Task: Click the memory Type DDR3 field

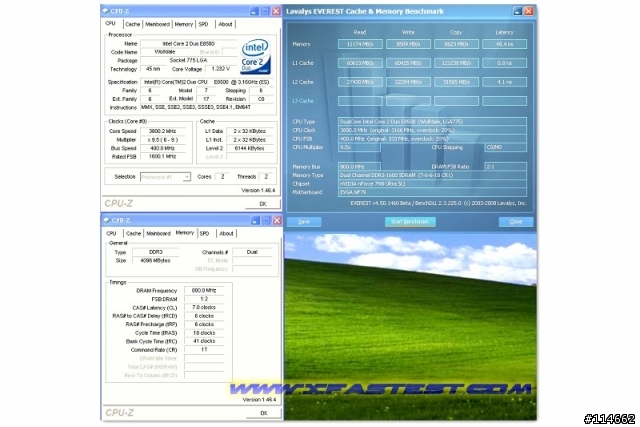Action: (x=156, y=252)
